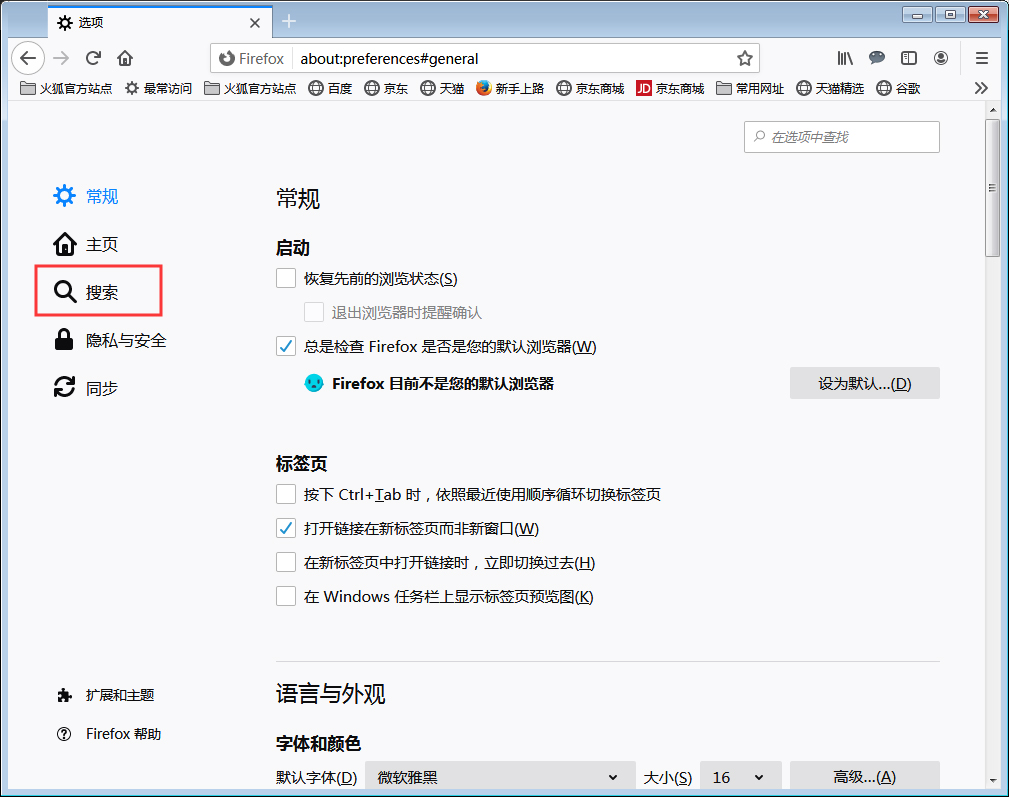
Task: Bookmark this page via the star icon
Action: (746, 58)
